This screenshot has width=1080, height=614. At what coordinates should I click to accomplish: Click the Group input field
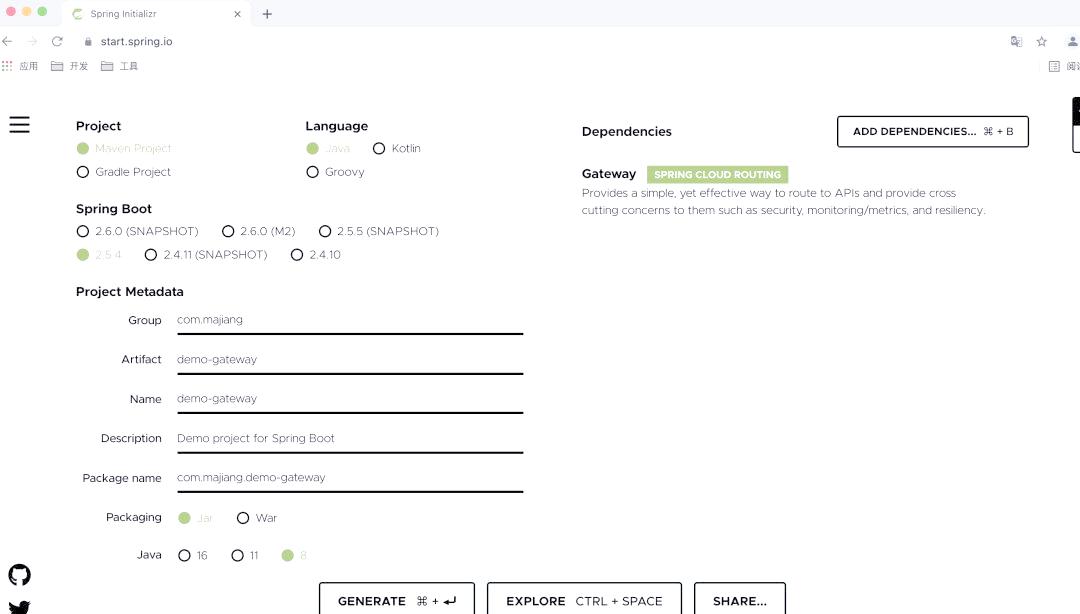pos(350,320)
